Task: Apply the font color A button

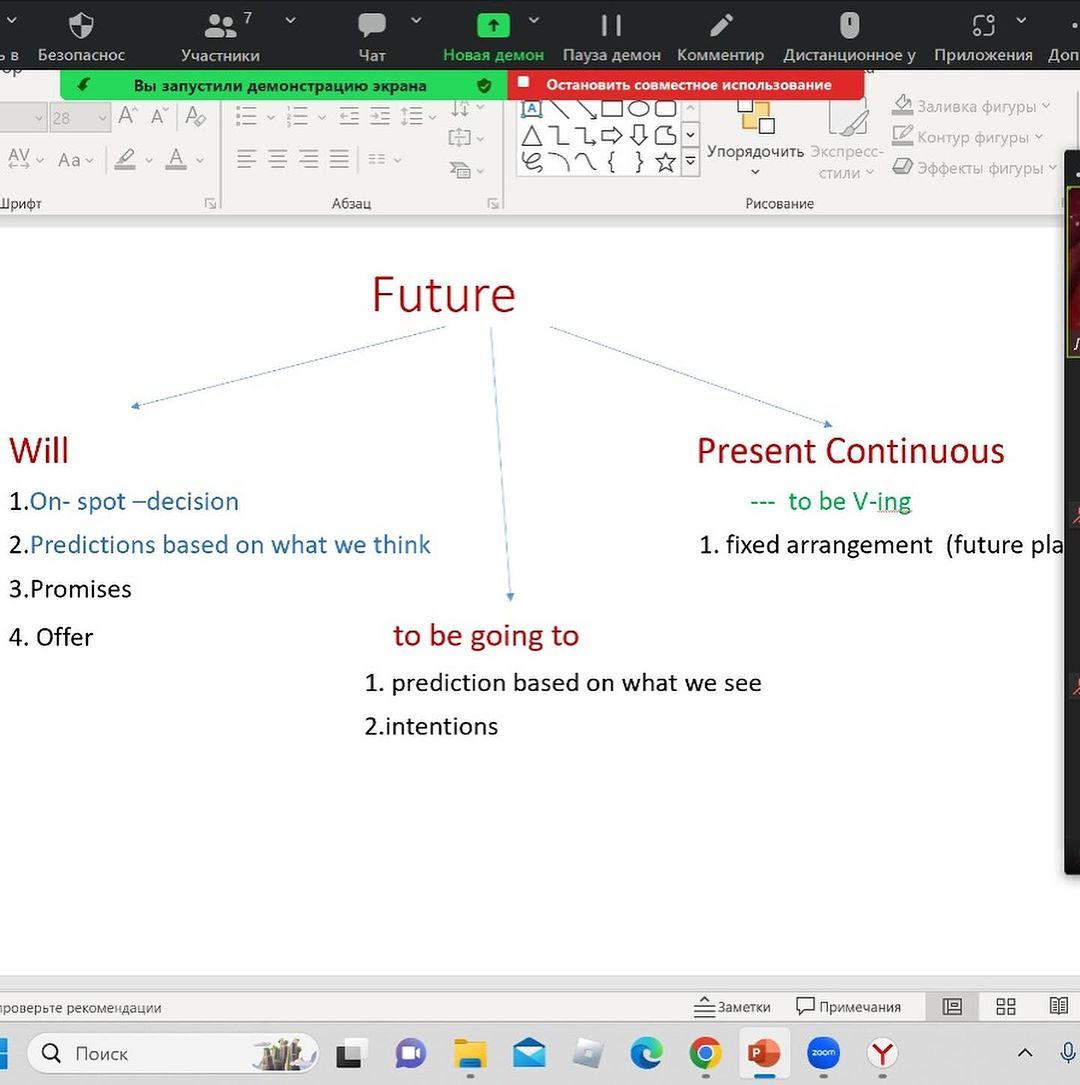Action: [176, 160]
